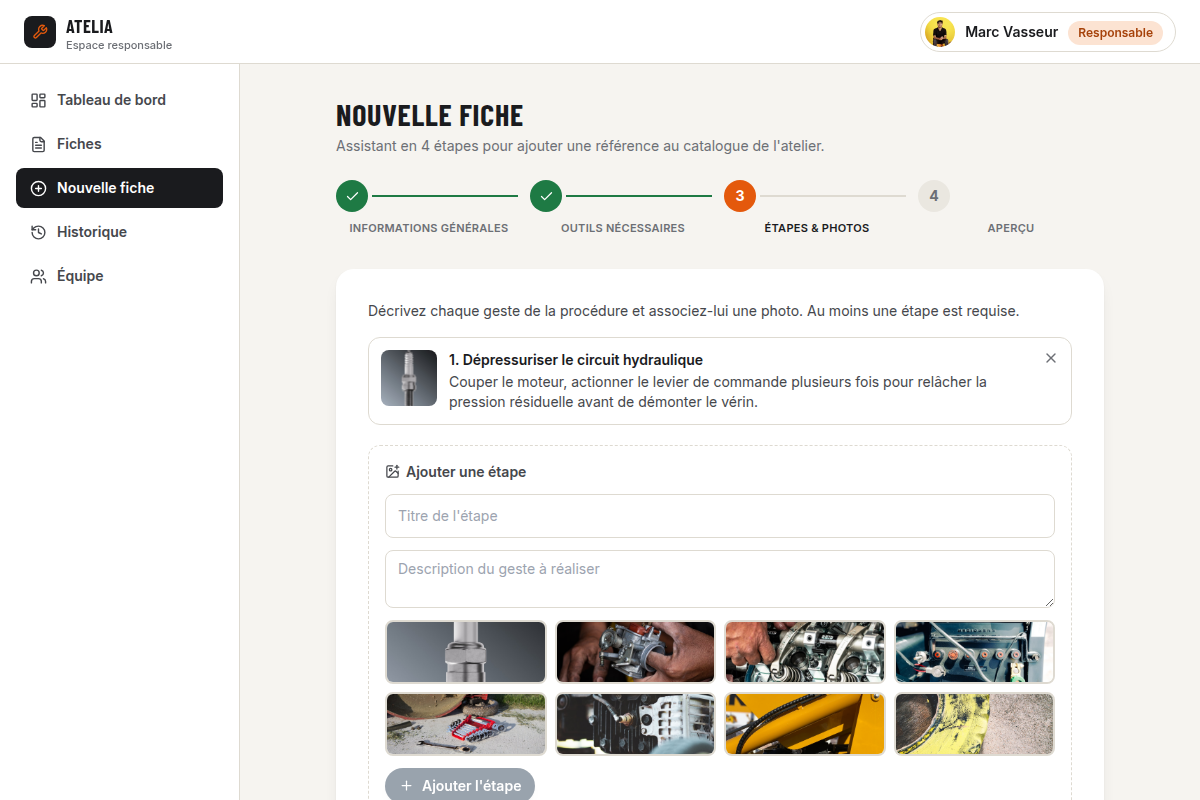The image size is (1200, 800).
Task: Click the Équipe people icon
Action: (38, 276)
